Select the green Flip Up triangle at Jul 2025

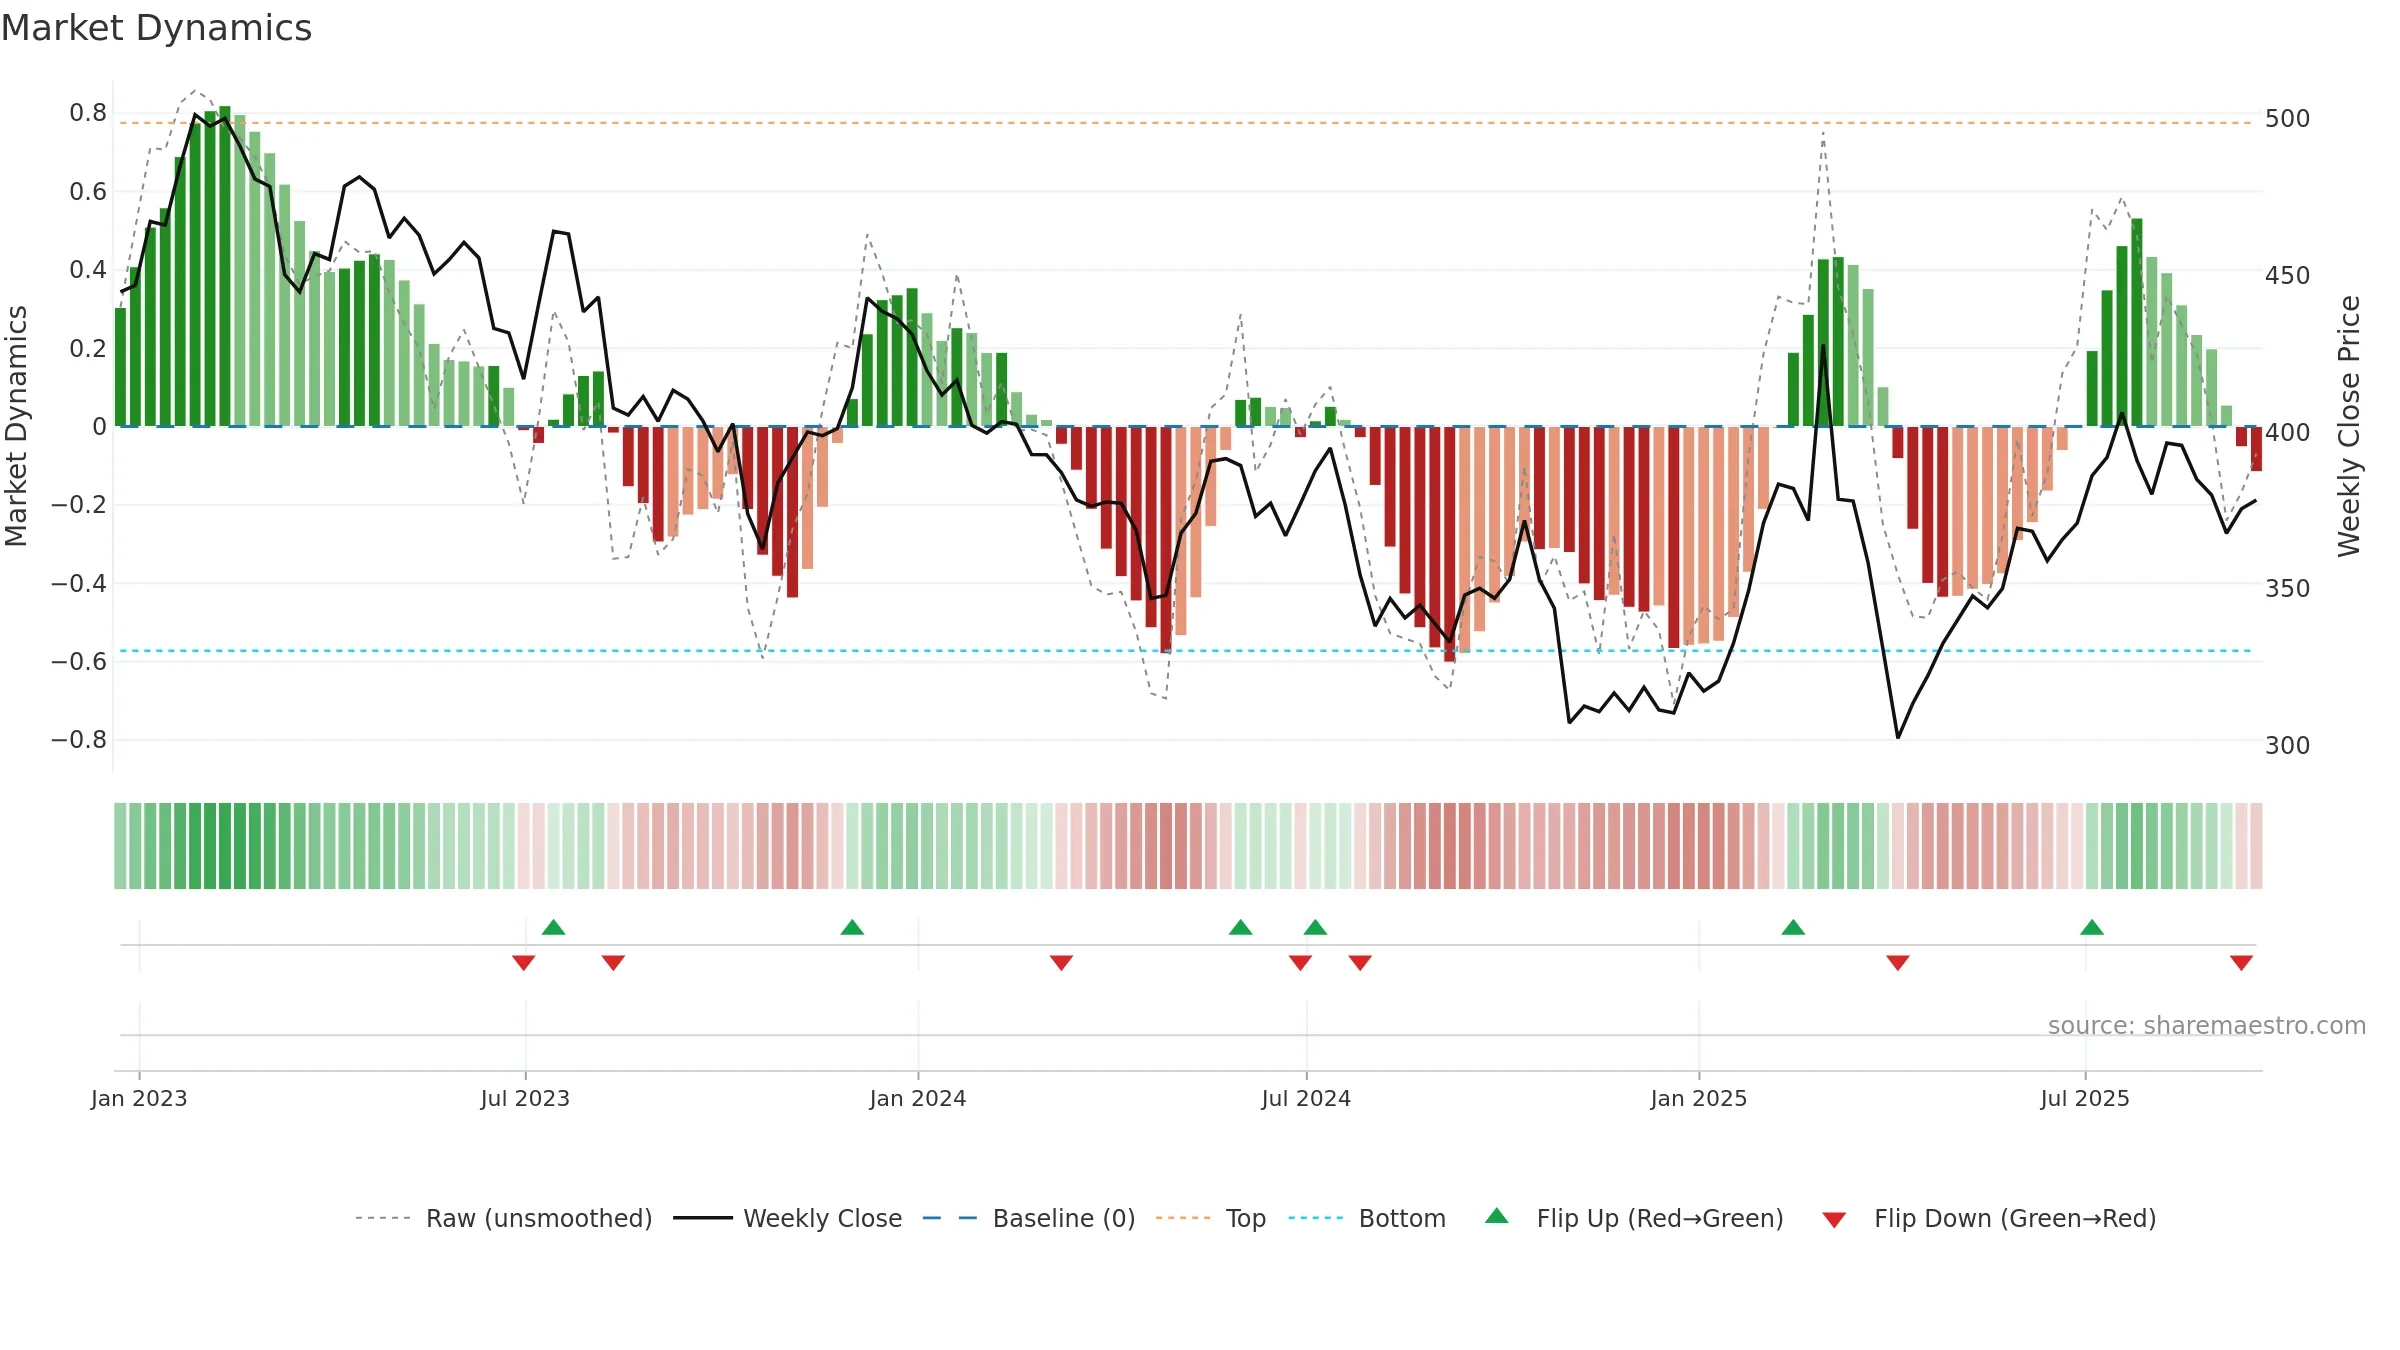click(2092, 927)
